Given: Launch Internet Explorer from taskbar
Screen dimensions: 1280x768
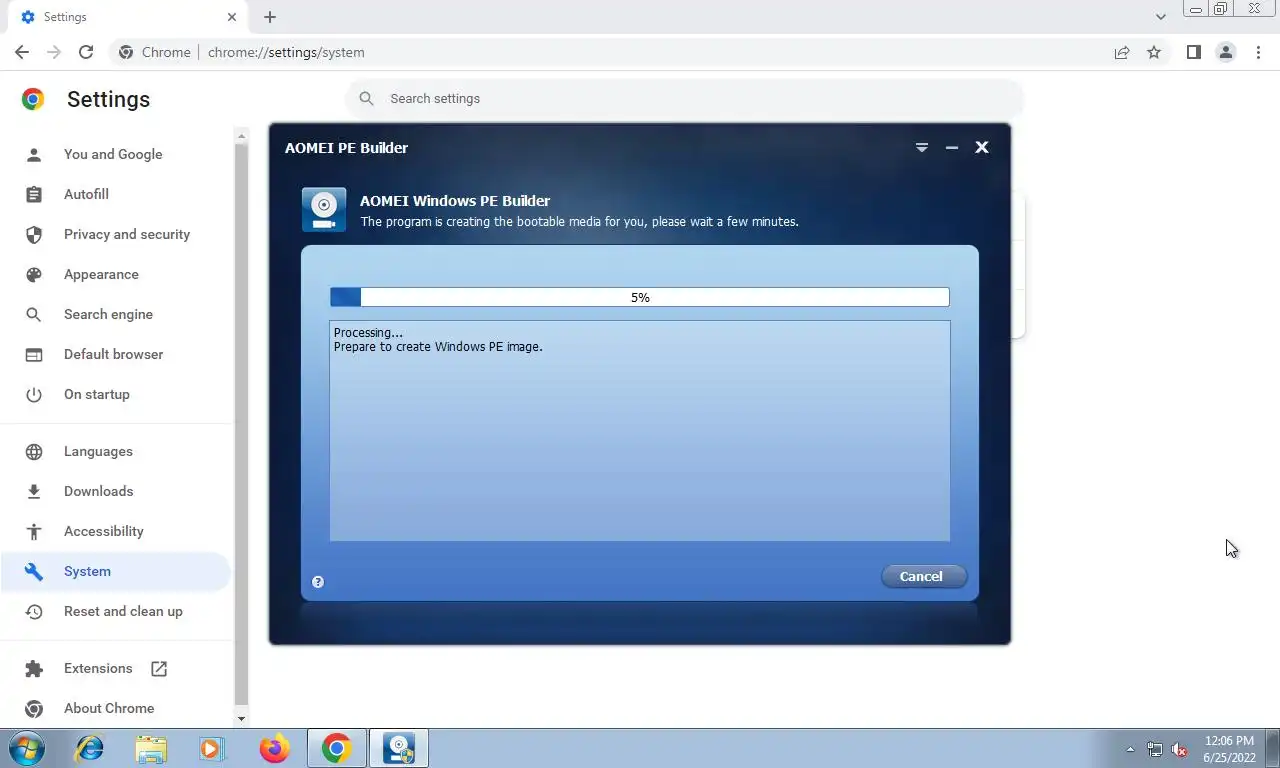Looking at the screenshot, I should [90, 748].
